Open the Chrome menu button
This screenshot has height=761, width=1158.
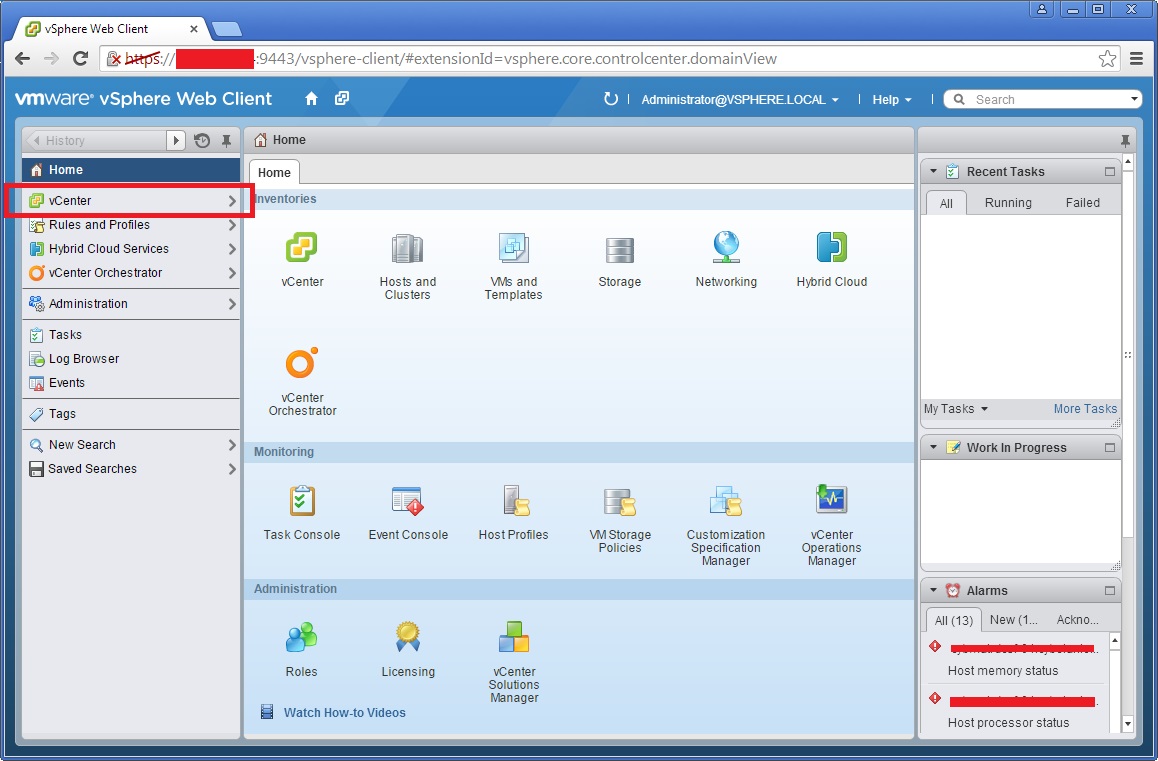(1137, 58)
